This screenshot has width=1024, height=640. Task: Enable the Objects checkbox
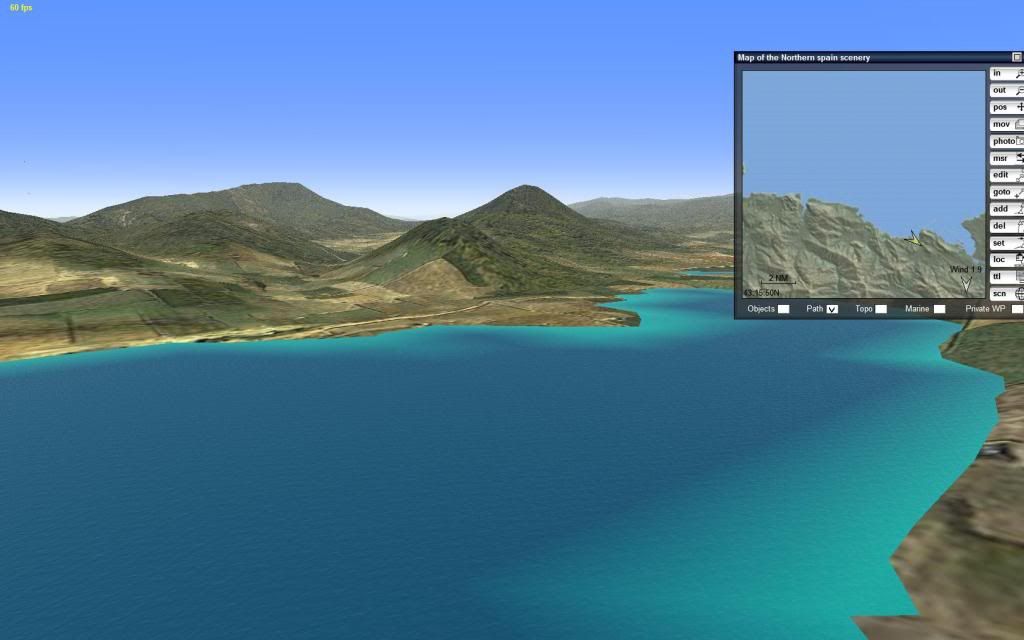[x=784, y=309]
